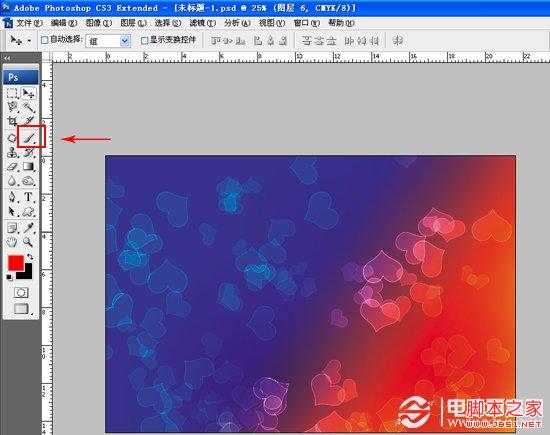Select the Notes tool
This screenshot has height=435, width=550.
point(12,228)
